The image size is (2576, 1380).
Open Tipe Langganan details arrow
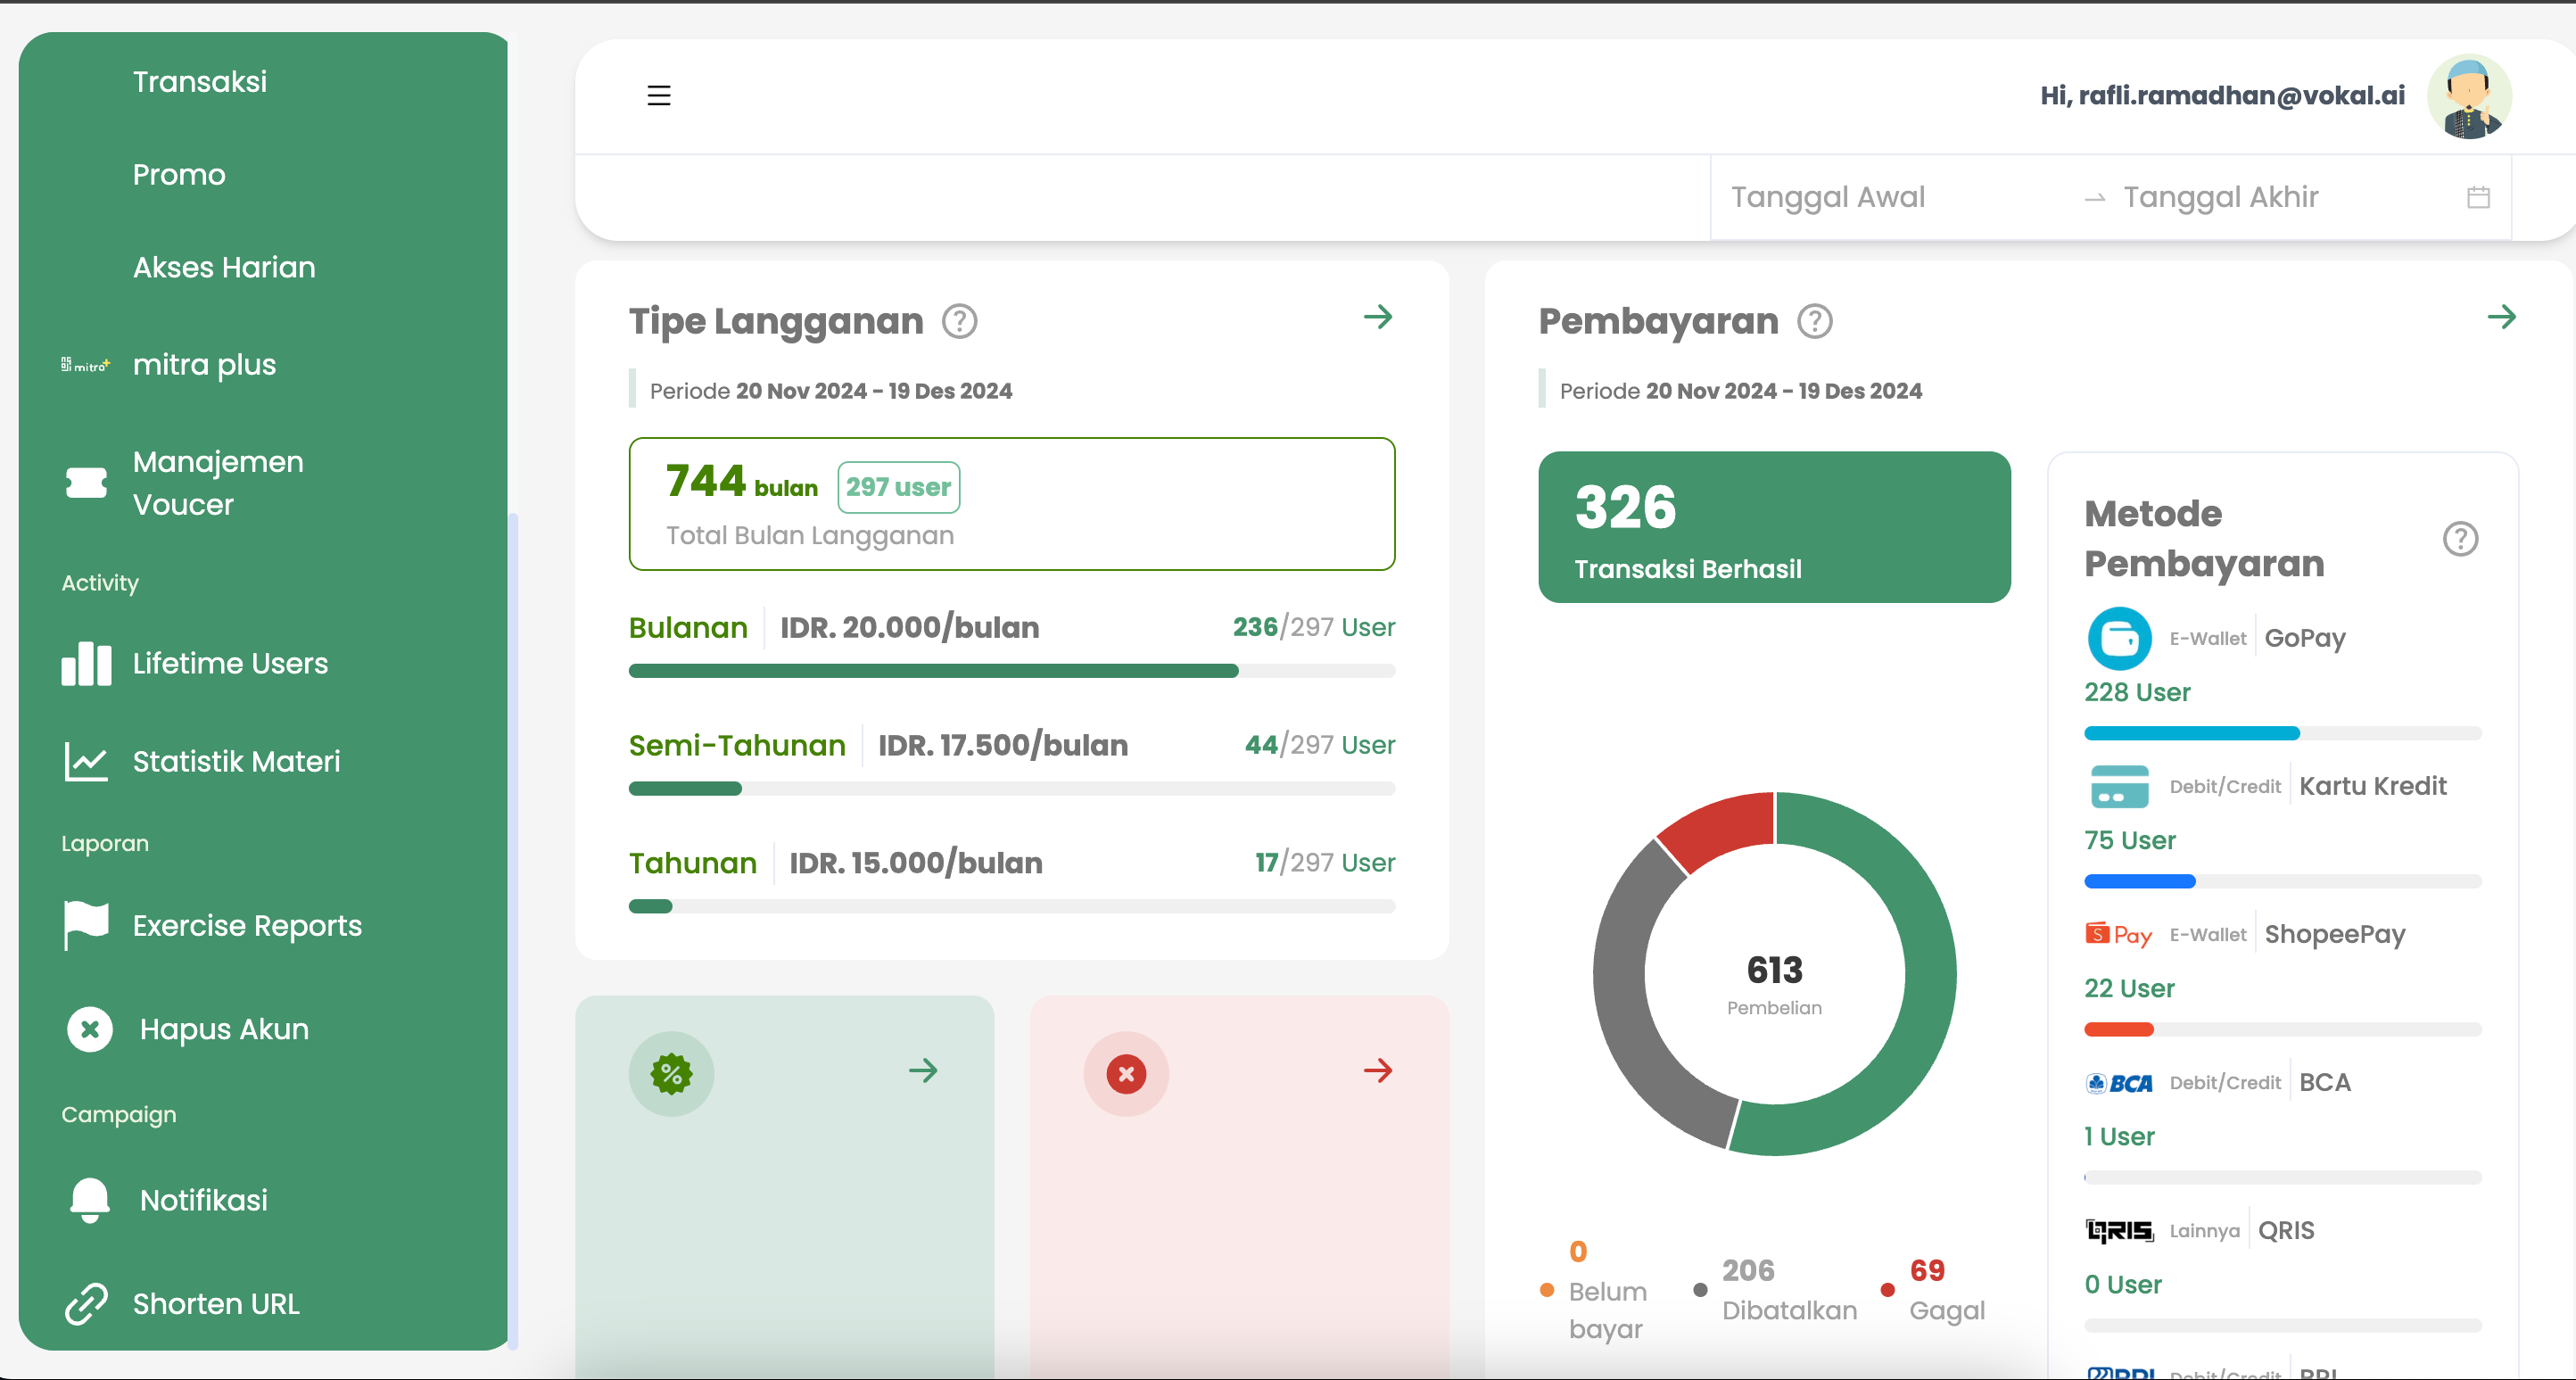(1378, 318)
